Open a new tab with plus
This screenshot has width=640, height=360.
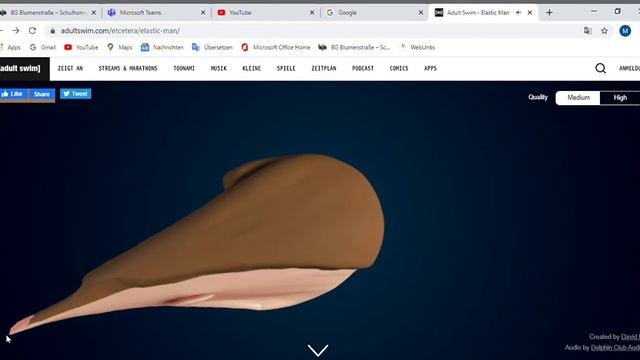click(x=549, y=13)
